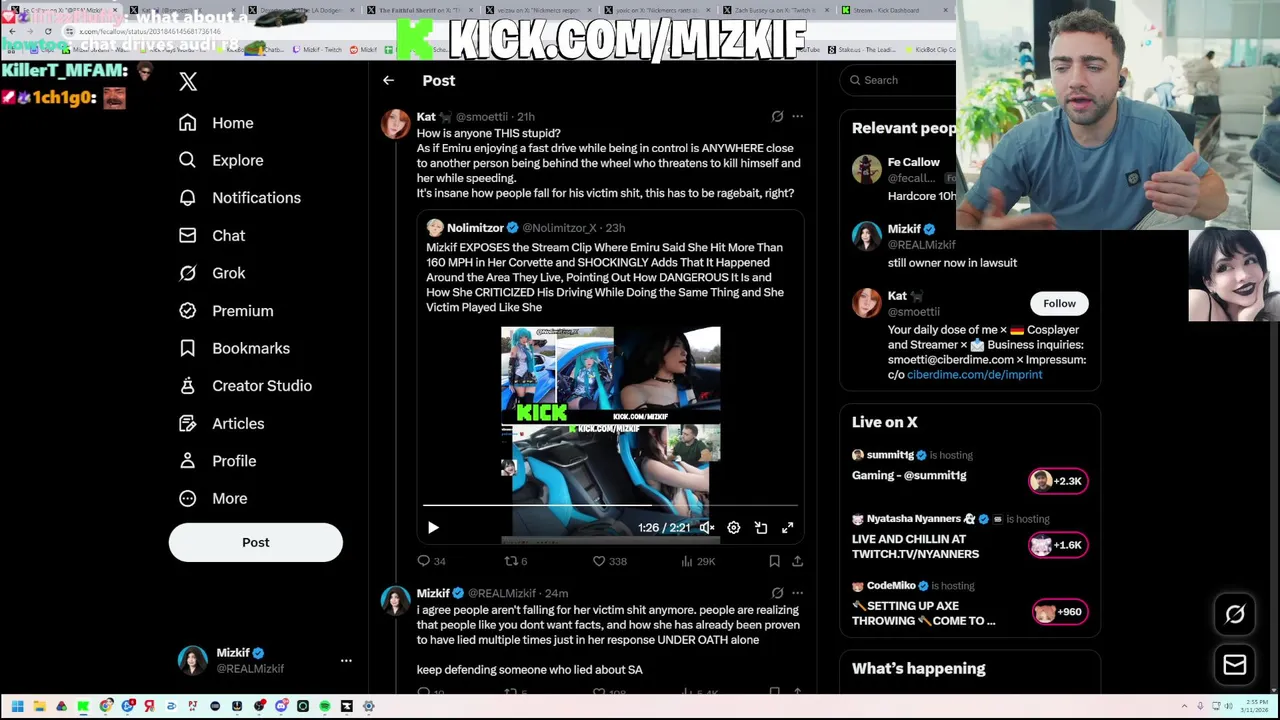Open three-dot menu on Mizkif's reply
The image size is (1280, 720).
click(797, 593)
